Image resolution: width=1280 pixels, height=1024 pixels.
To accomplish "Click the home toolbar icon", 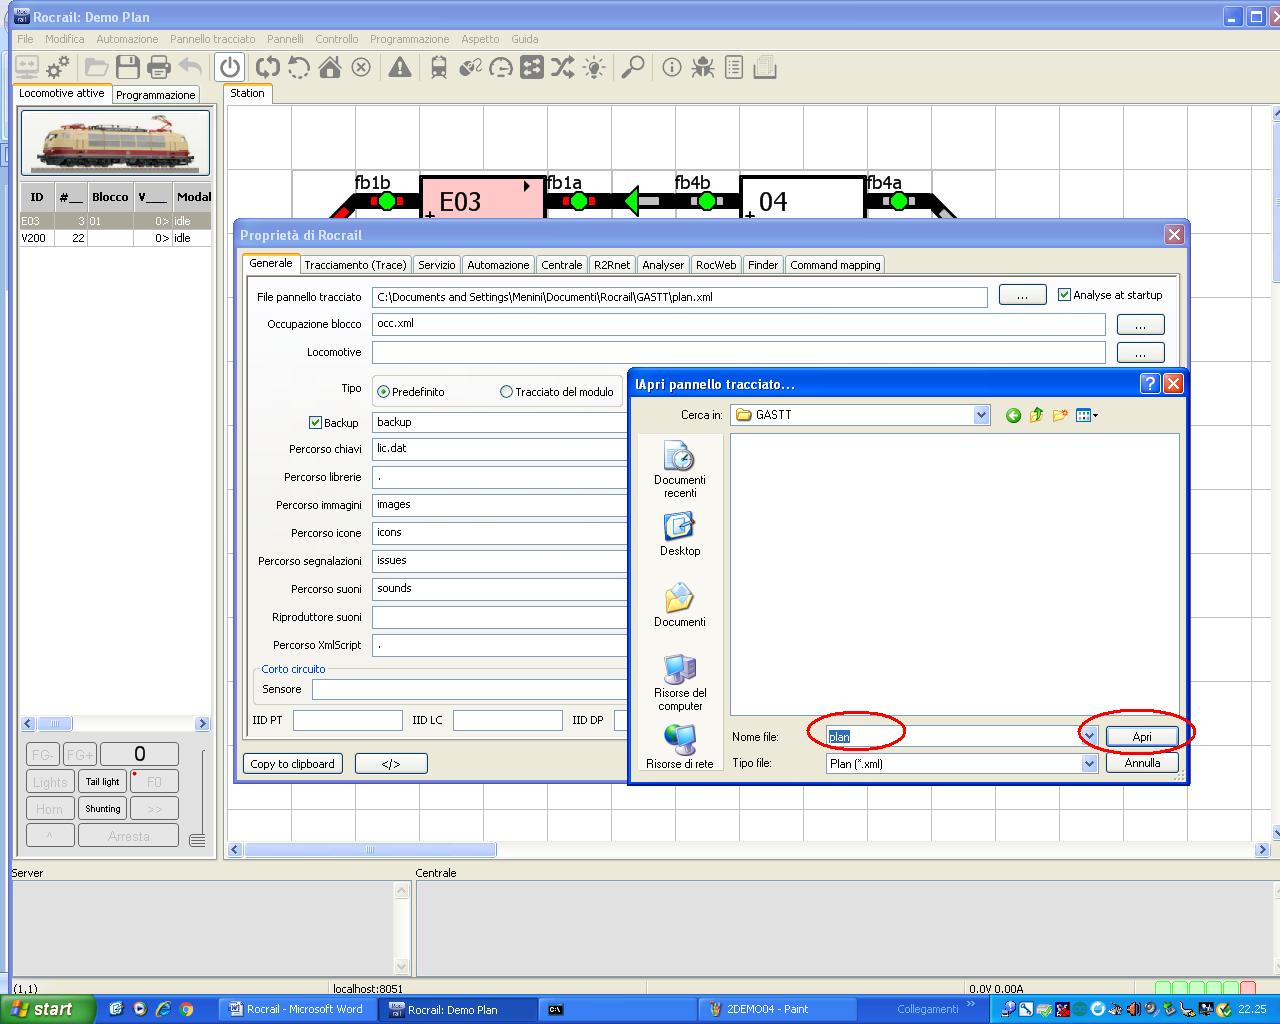I will 330,67.
